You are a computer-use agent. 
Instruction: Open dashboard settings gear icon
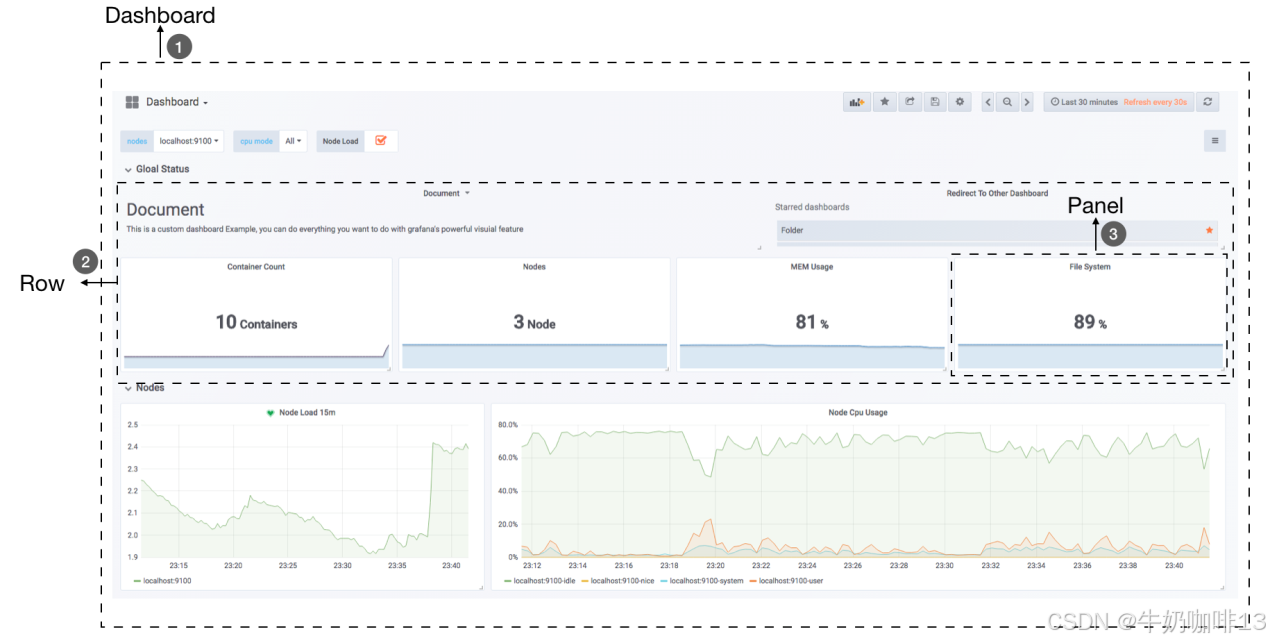pos(960,102)
